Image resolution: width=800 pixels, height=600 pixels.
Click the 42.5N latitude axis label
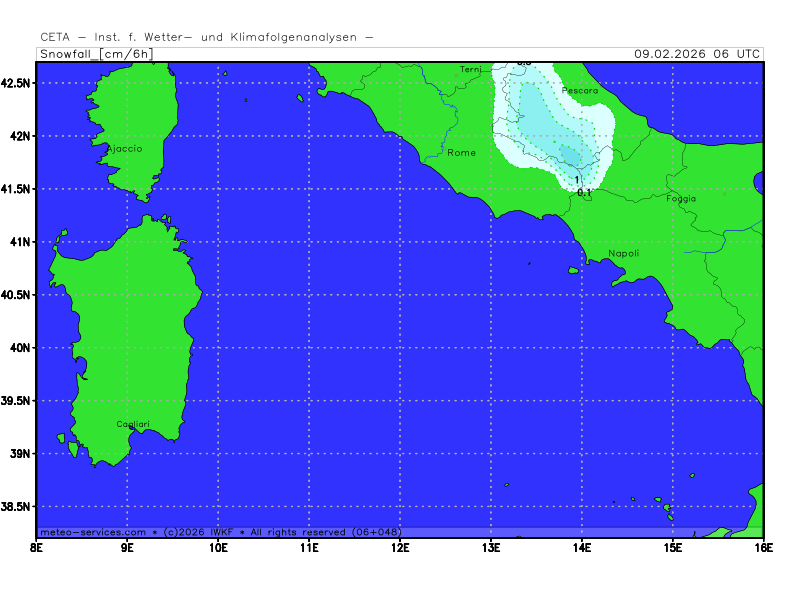16,82
